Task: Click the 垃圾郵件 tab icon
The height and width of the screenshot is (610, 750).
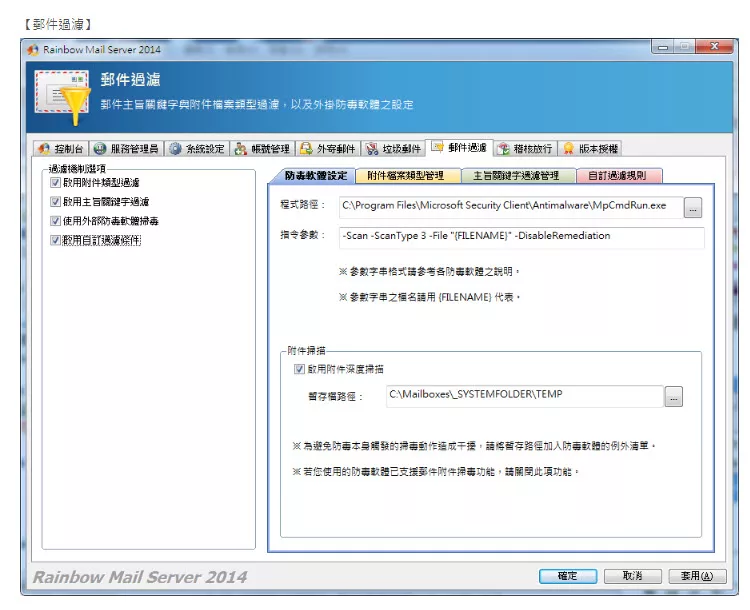Action: pyautogui.click(x=372, y=149)
